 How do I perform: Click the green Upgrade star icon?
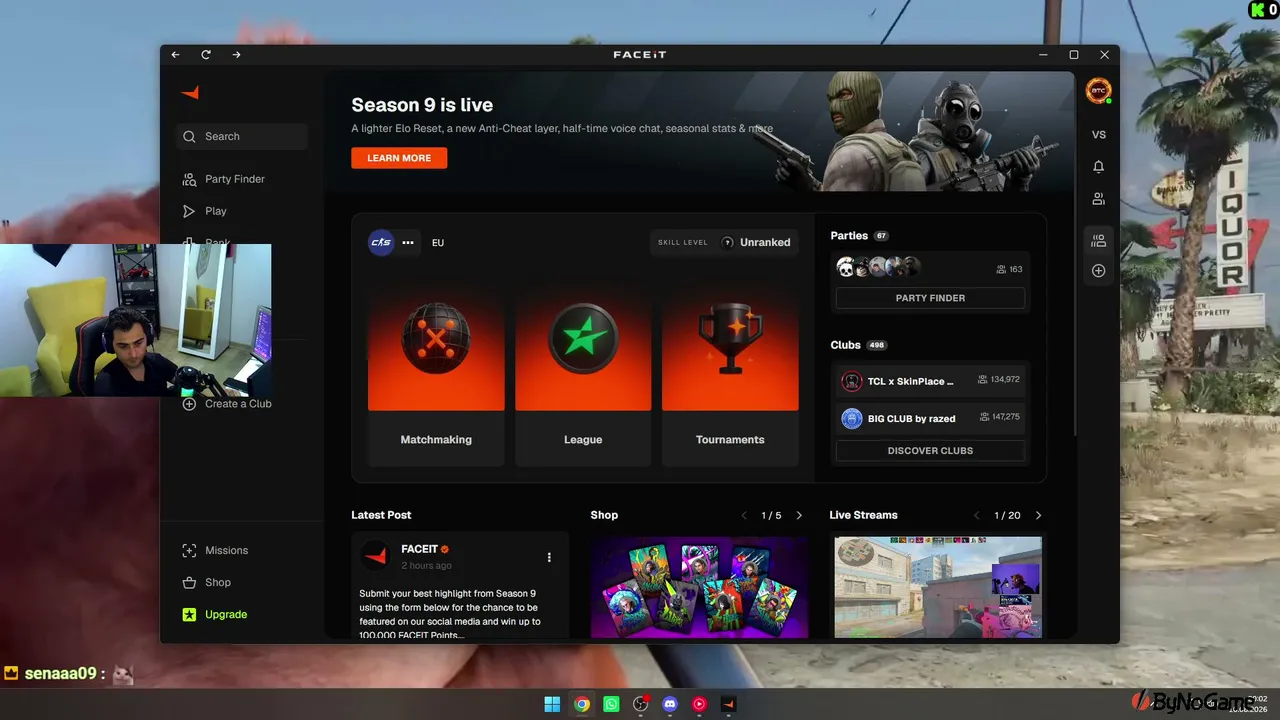click(x=189, y=615)
